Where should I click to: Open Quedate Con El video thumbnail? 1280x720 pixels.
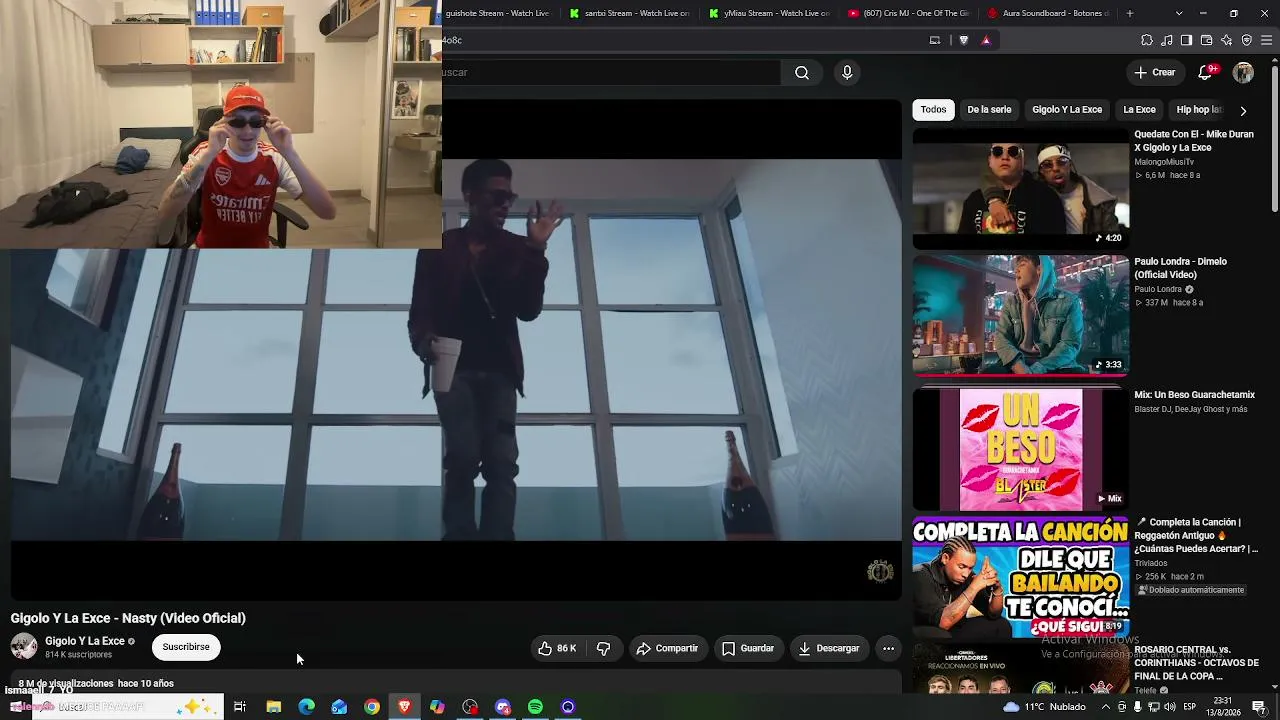coord(1020,188)
